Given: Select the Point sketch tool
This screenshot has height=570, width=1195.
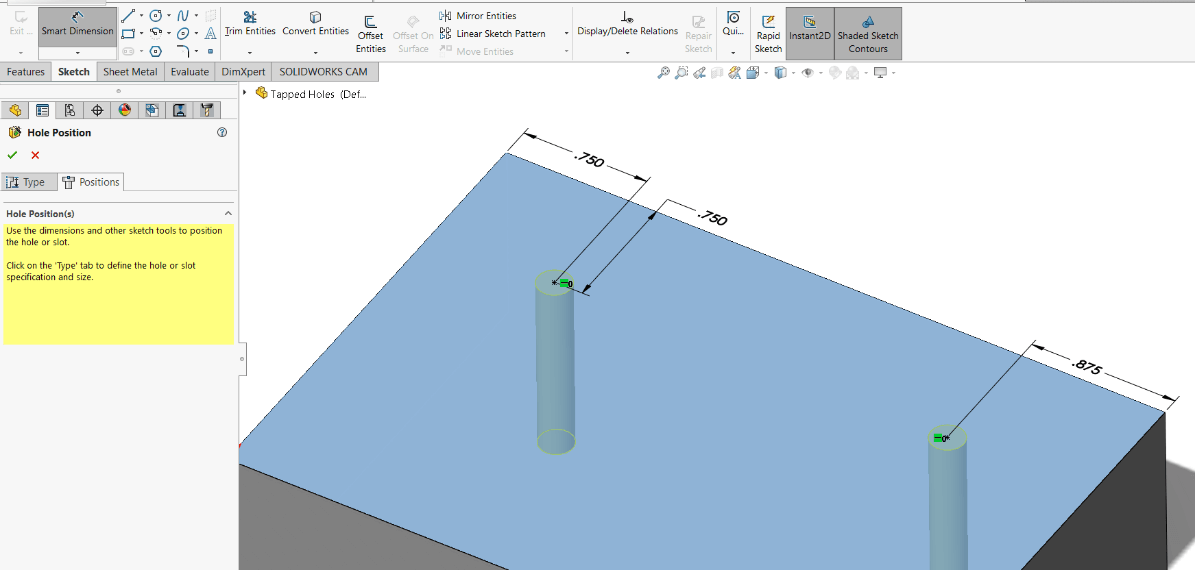Looking at the screenshot, I should (210, 51).
